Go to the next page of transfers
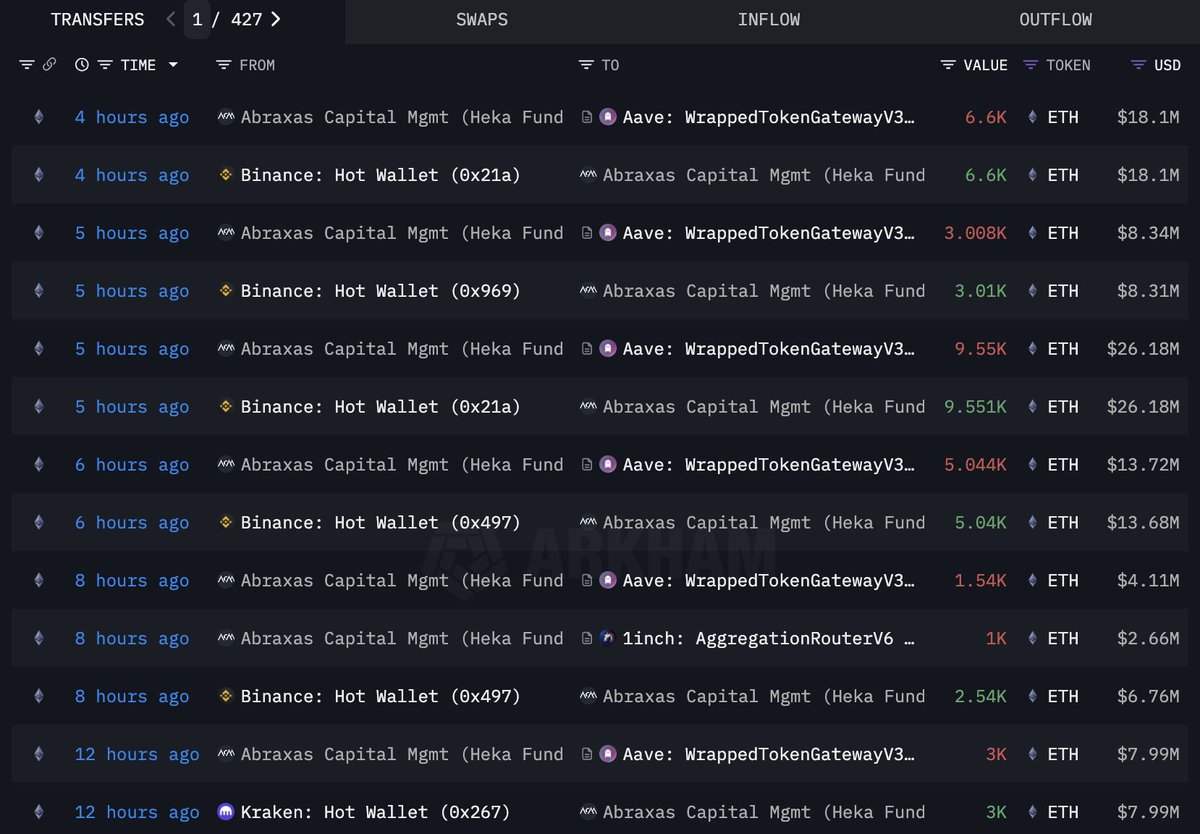This screenshot has width=1200, height=834. pos(275,19)
